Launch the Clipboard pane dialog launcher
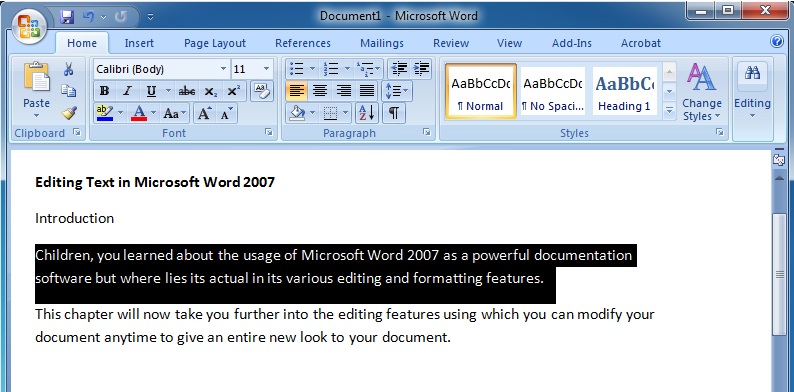 [x=76, y=132]
